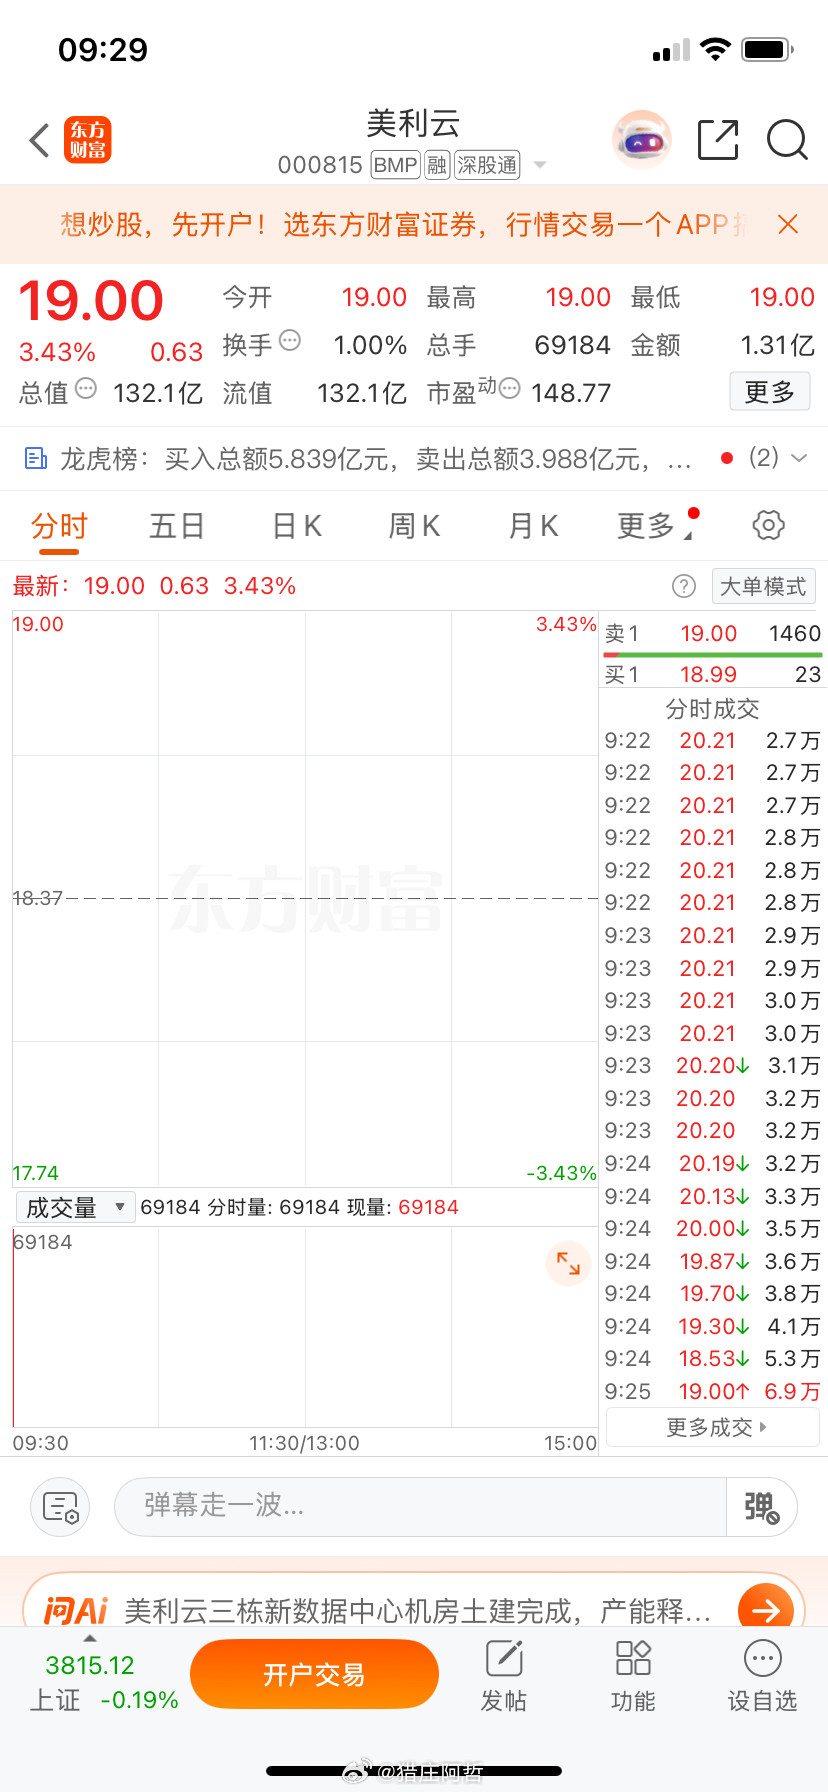Select the 9:24 19.70 trade row
The height and width of the screenshot is (1792, 828).
point(712,1293)
